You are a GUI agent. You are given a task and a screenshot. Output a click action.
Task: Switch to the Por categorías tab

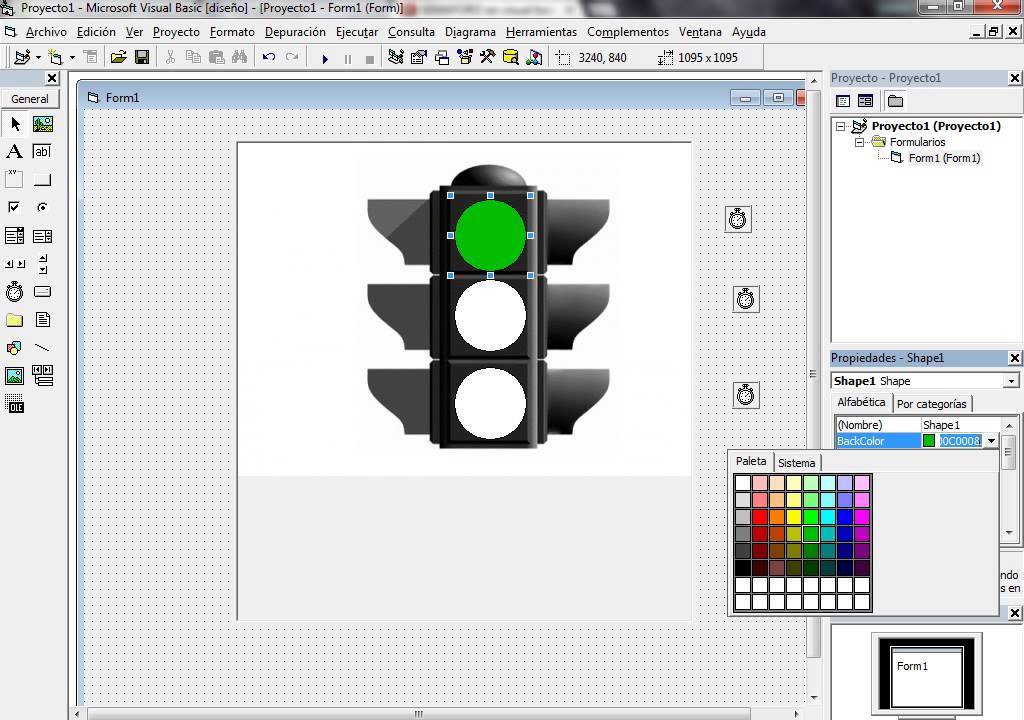tap(931, 404)
